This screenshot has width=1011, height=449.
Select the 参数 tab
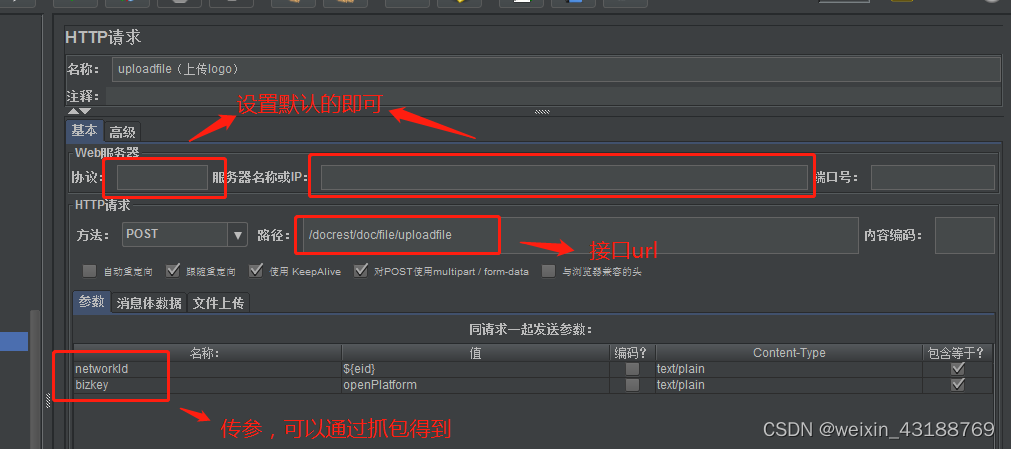[92, 301]
